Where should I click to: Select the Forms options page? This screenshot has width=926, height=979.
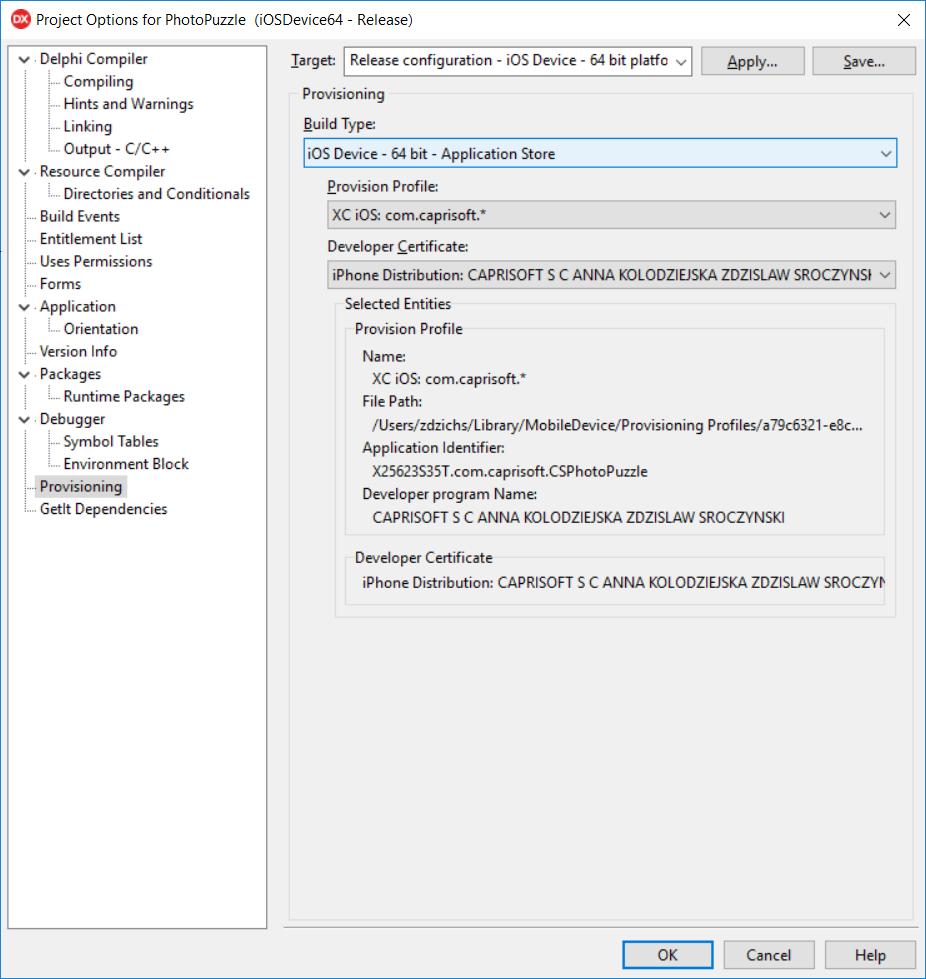pyautogui.click(x=61, y=283)
